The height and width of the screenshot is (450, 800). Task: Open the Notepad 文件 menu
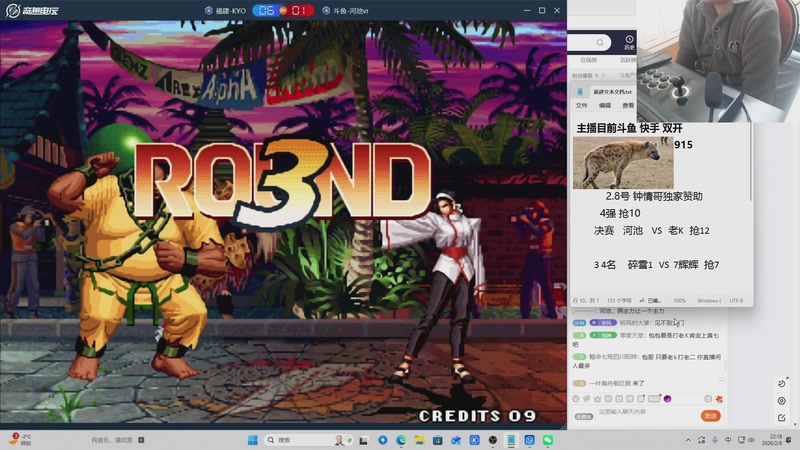[x=582, y=106]
